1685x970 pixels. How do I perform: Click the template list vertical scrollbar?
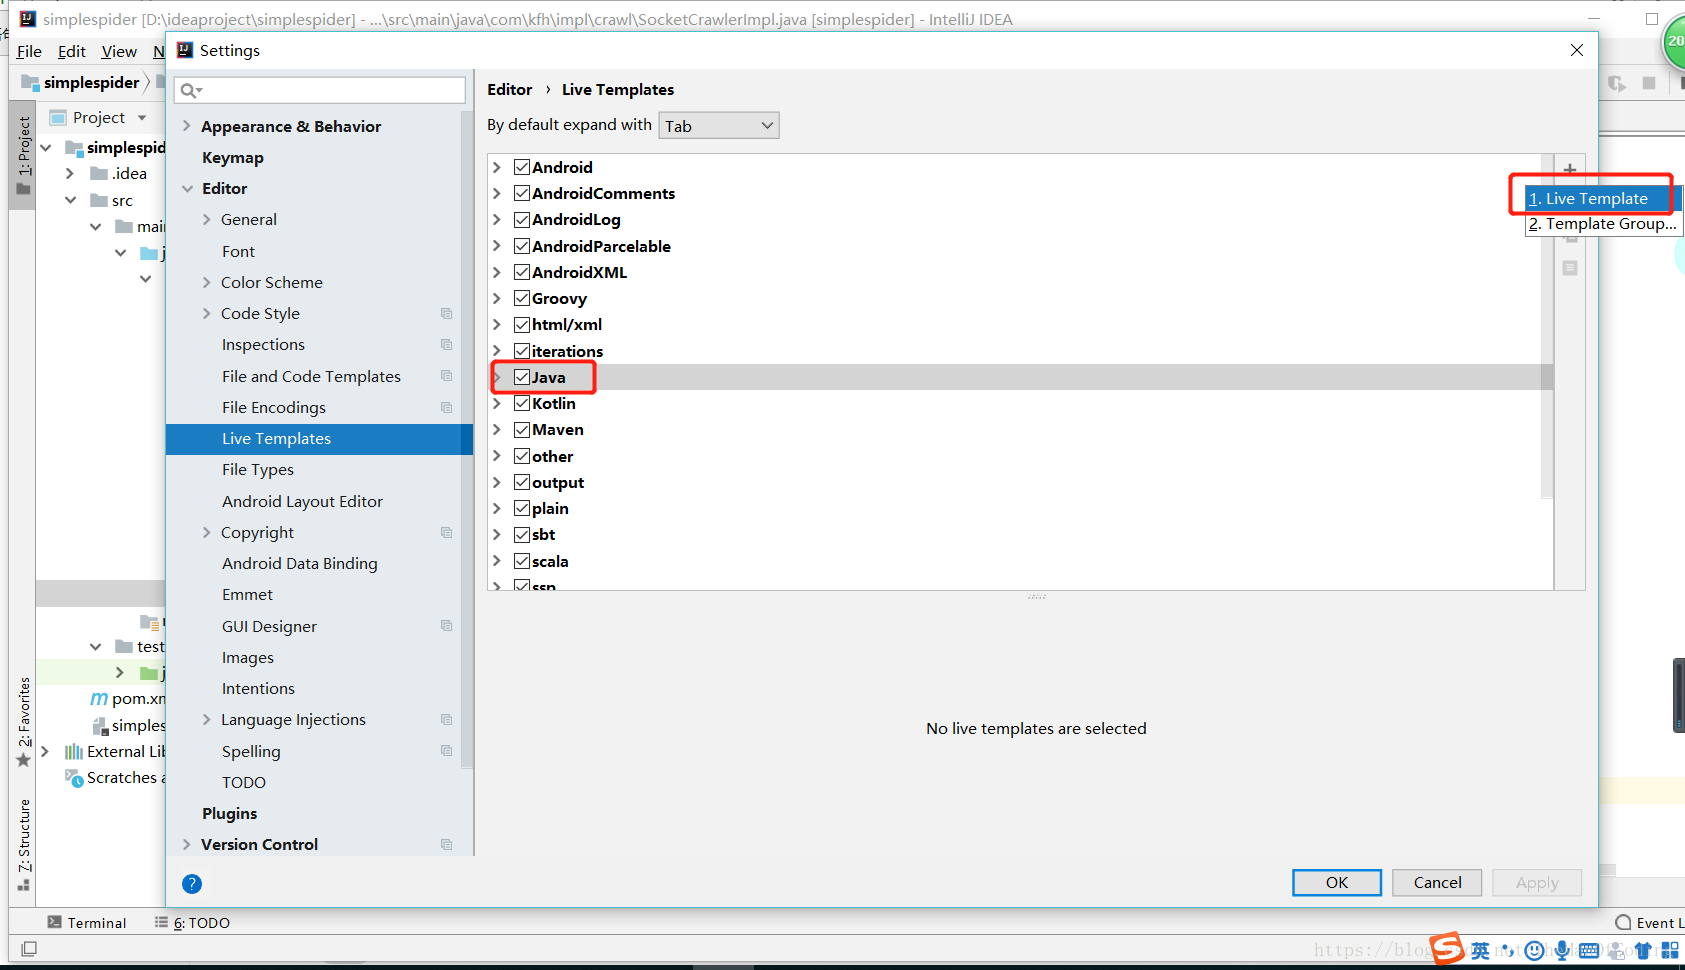[1547, 327]
